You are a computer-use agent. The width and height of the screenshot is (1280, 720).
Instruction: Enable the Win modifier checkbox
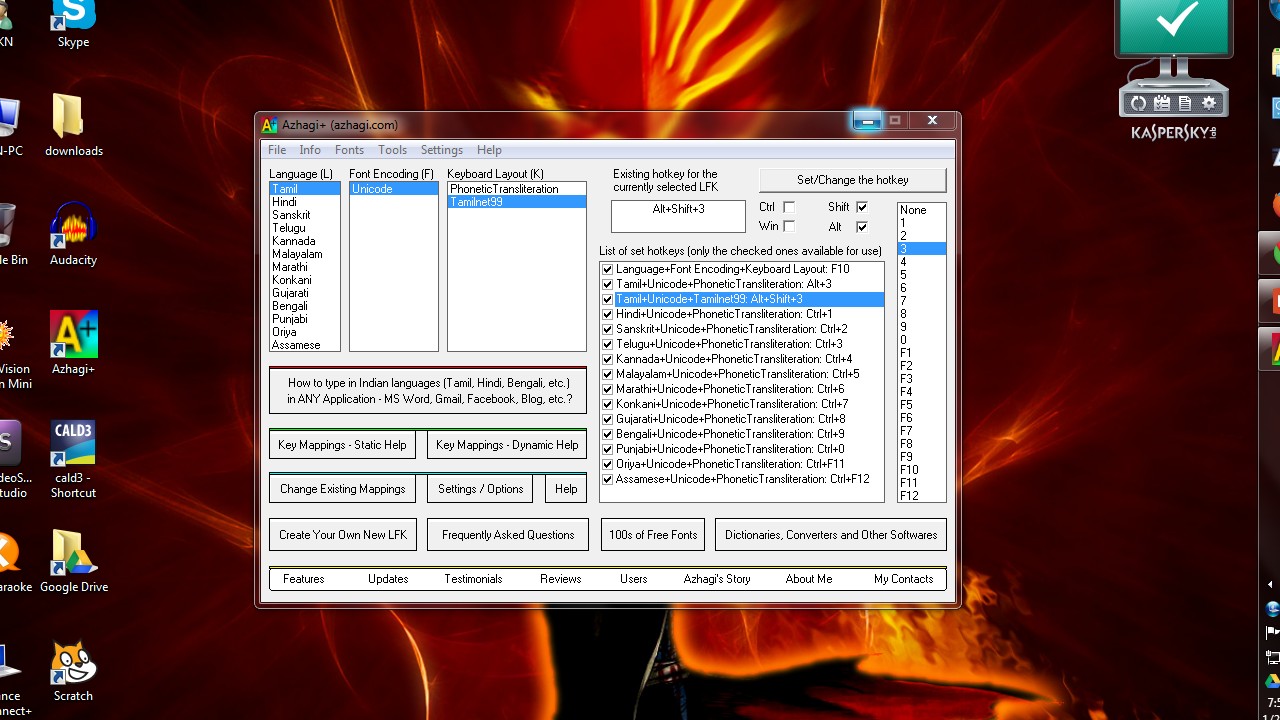click(789, 226)
